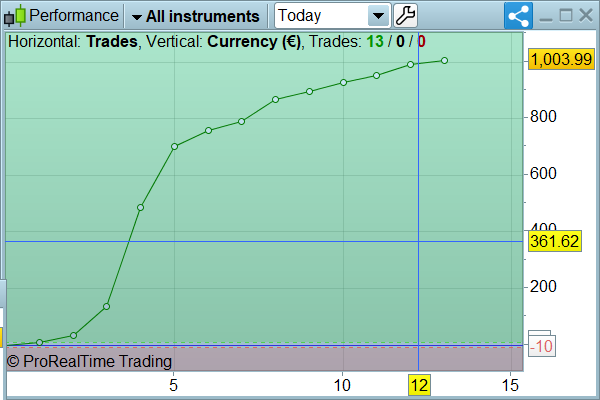
Task: Click the data point at trade 4
Action: [140, 207]
